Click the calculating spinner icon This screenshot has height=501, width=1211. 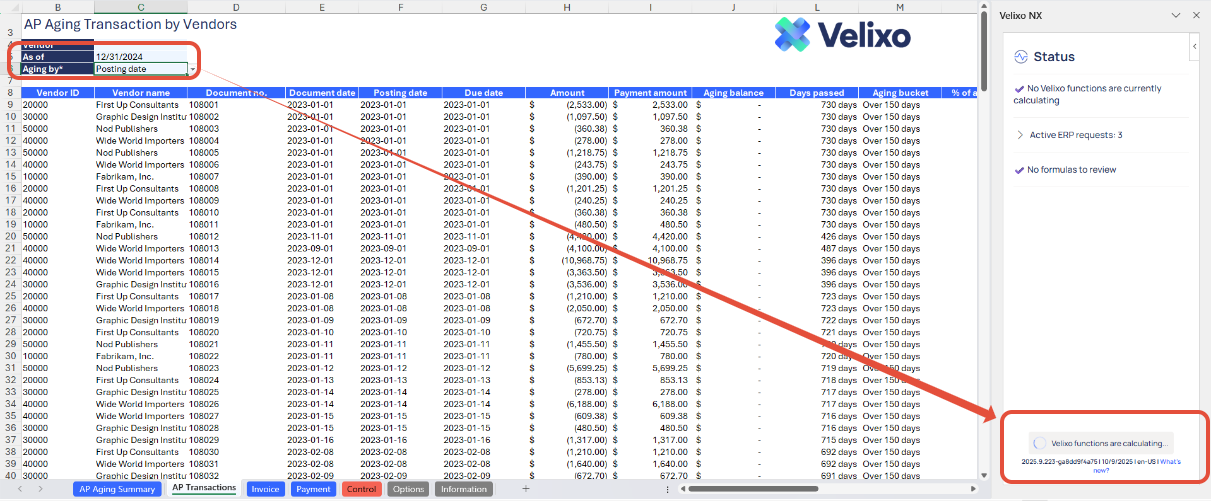point(1040,442)
